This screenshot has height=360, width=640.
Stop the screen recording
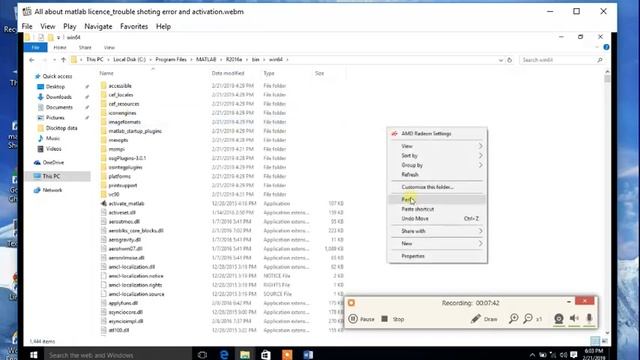pyautogui.click(x=393, y=319)
